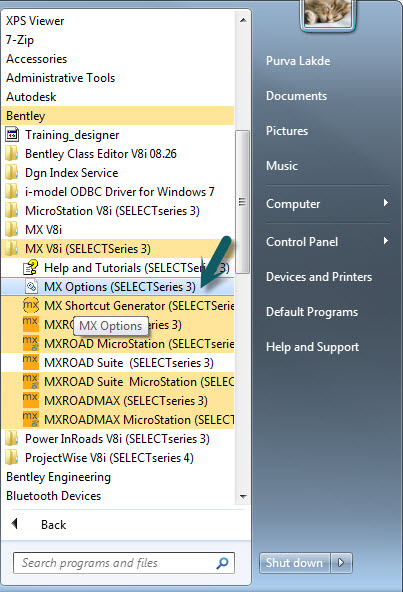This screenshot has width=403, height=592.
Task: Click the search magnifier icon
Action: tap(222, 563)
